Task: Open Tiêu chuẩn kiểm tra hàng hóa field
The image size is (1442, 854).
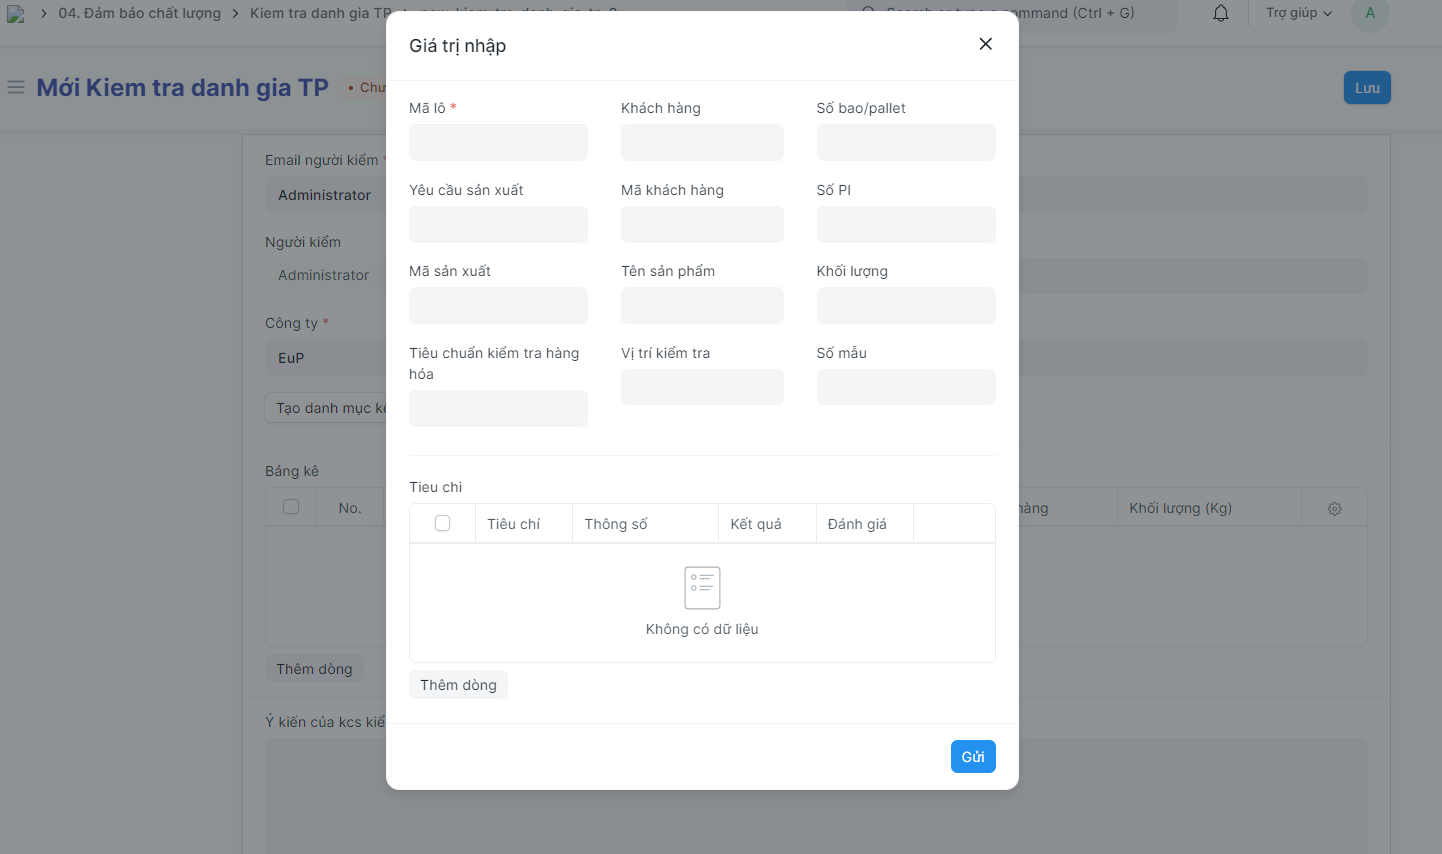Action: [498, 409]
